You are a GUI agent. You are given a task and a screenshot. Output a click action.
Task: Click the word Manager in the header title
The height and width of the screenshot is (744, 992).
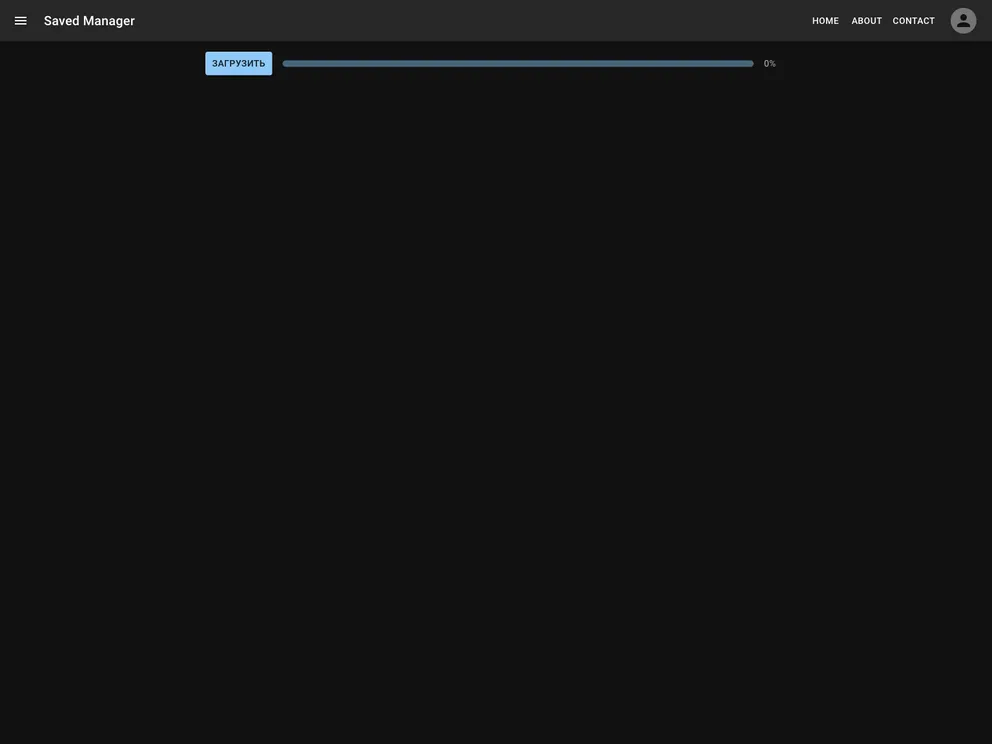[x=109, y=21]
